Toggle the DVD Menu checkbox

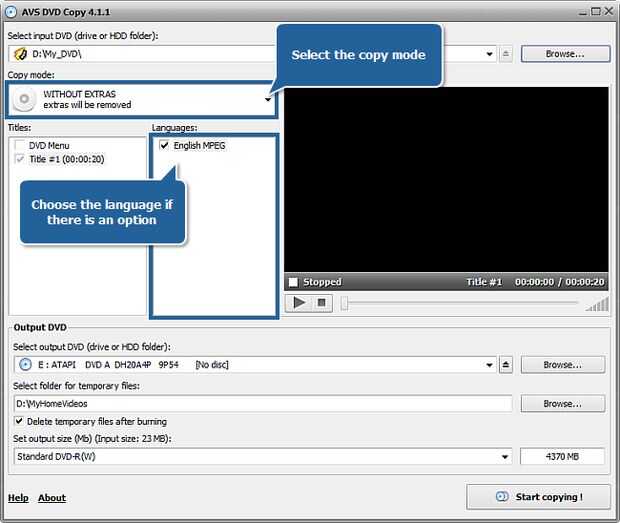[19, 145]
